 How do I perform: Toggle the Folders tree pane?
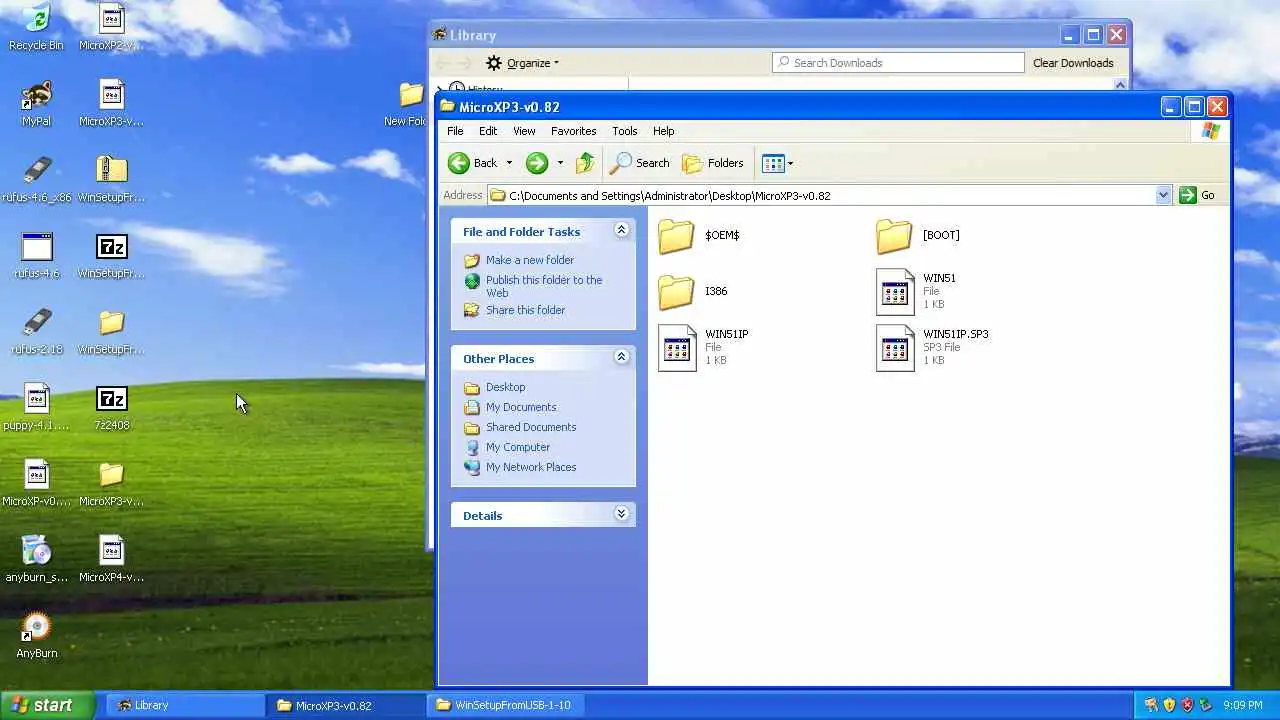(713, 163)
